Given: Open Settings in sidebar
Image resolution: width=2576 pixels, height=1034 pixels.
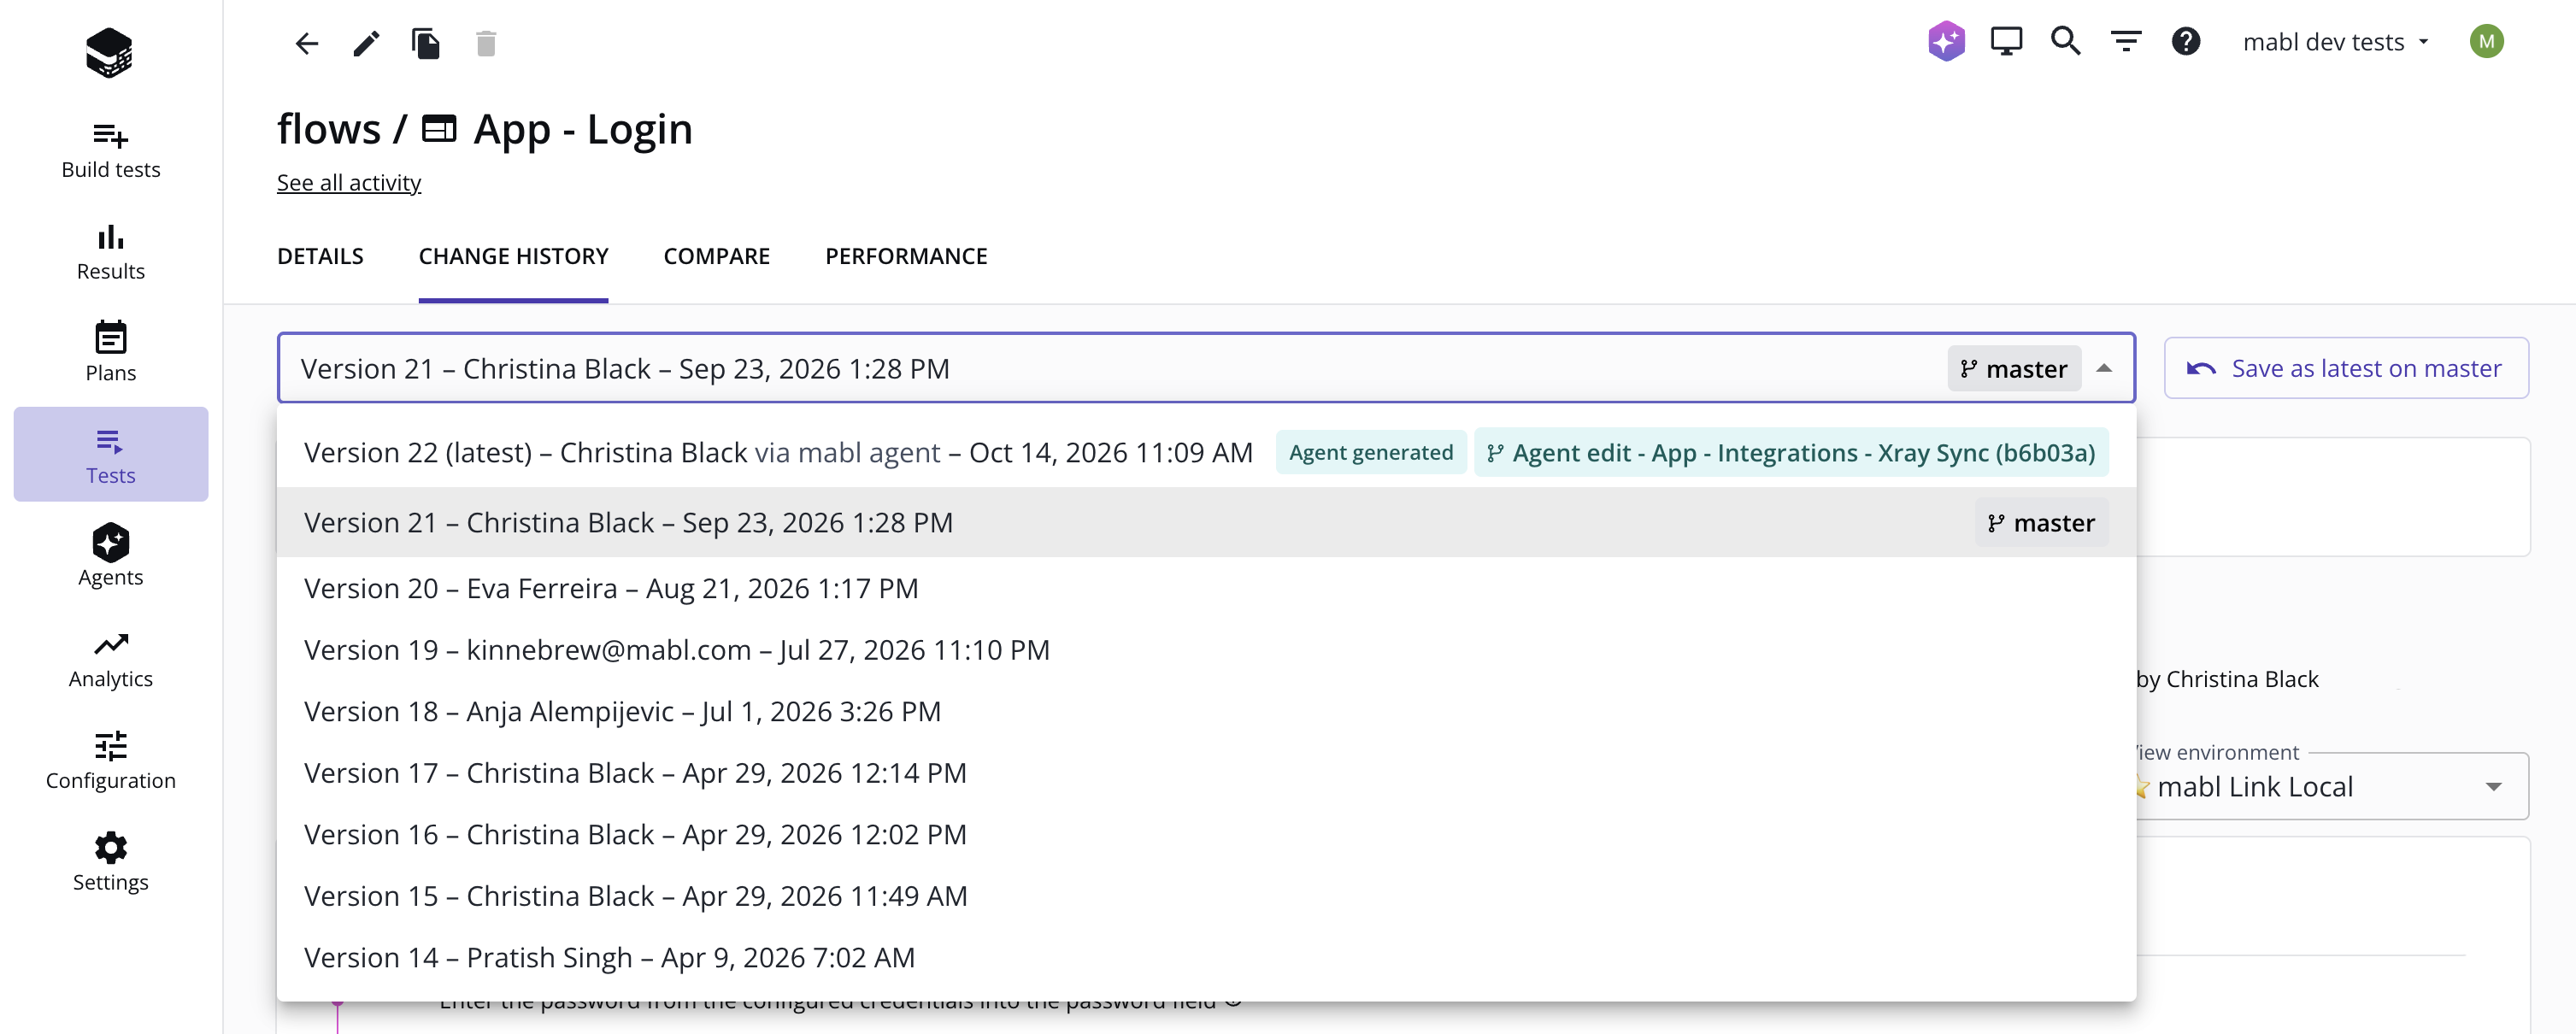Looking at the screenshot, I should 111,863.
